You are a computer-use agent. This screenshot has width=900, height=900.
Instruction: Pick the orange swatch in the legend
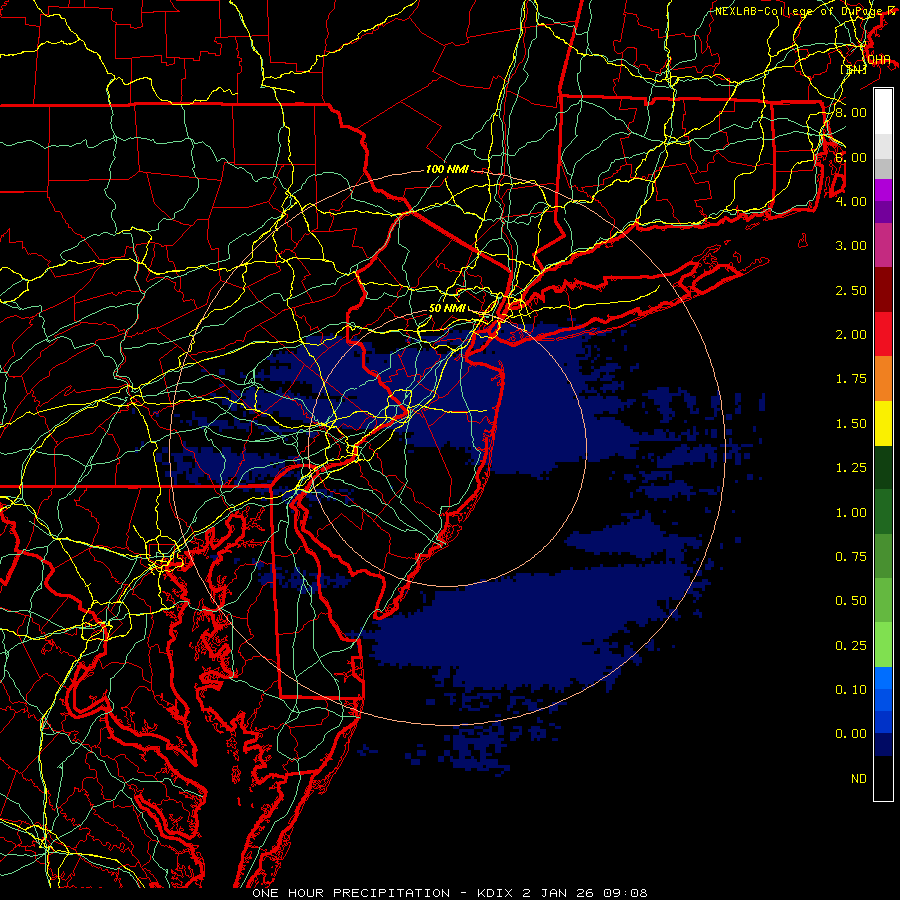(x=883, y=378)
